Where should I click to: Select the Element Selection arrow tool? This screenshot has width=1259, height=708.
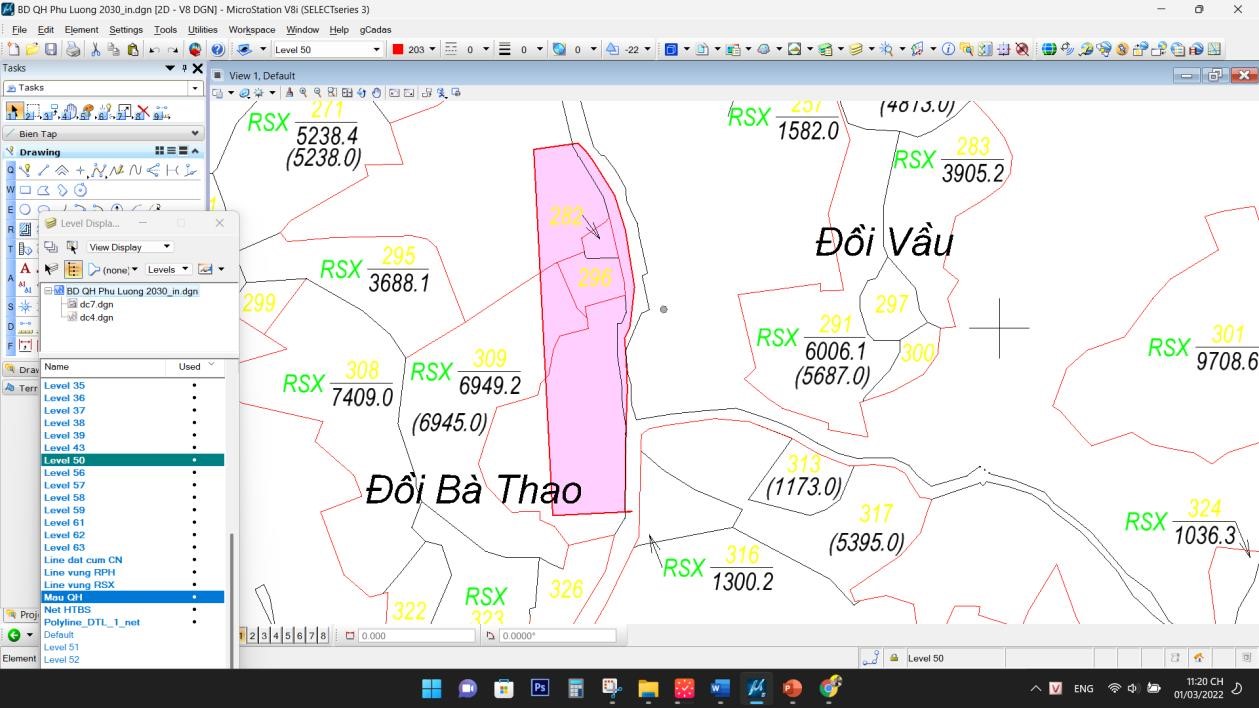pos(14,111)
